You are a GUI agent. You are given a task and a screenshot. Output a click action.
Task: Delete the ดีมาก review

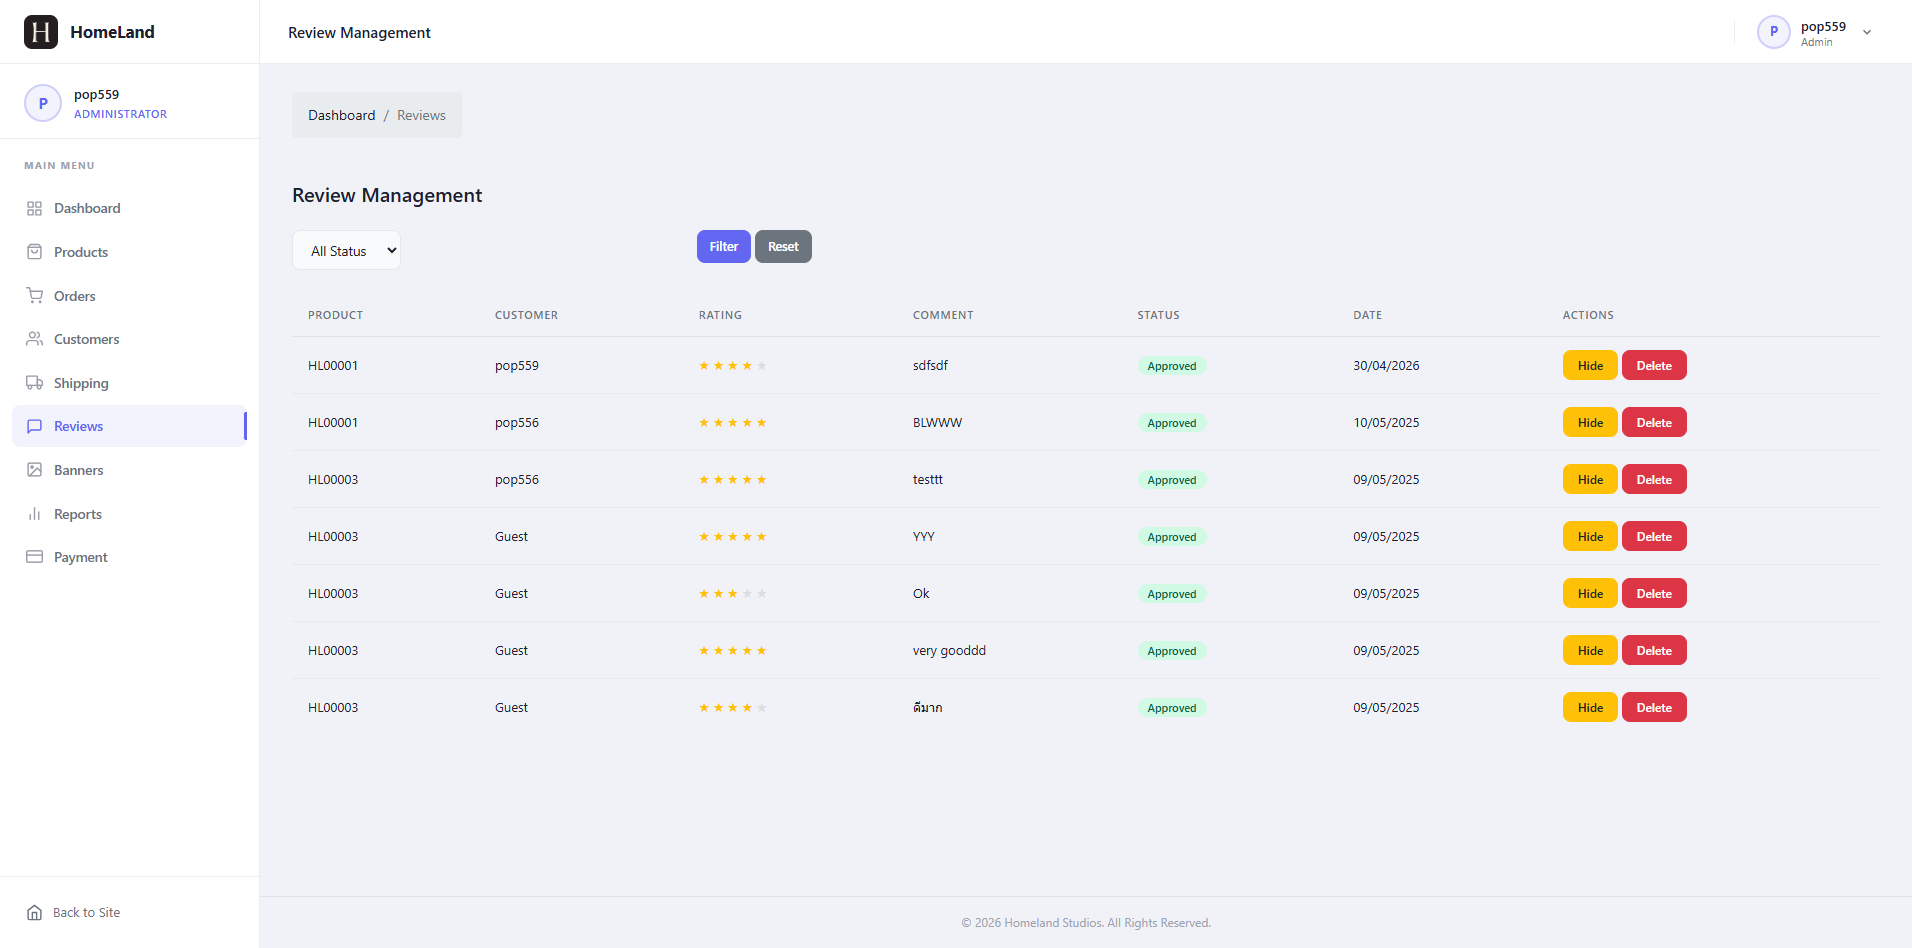(x=1654, y=707)
